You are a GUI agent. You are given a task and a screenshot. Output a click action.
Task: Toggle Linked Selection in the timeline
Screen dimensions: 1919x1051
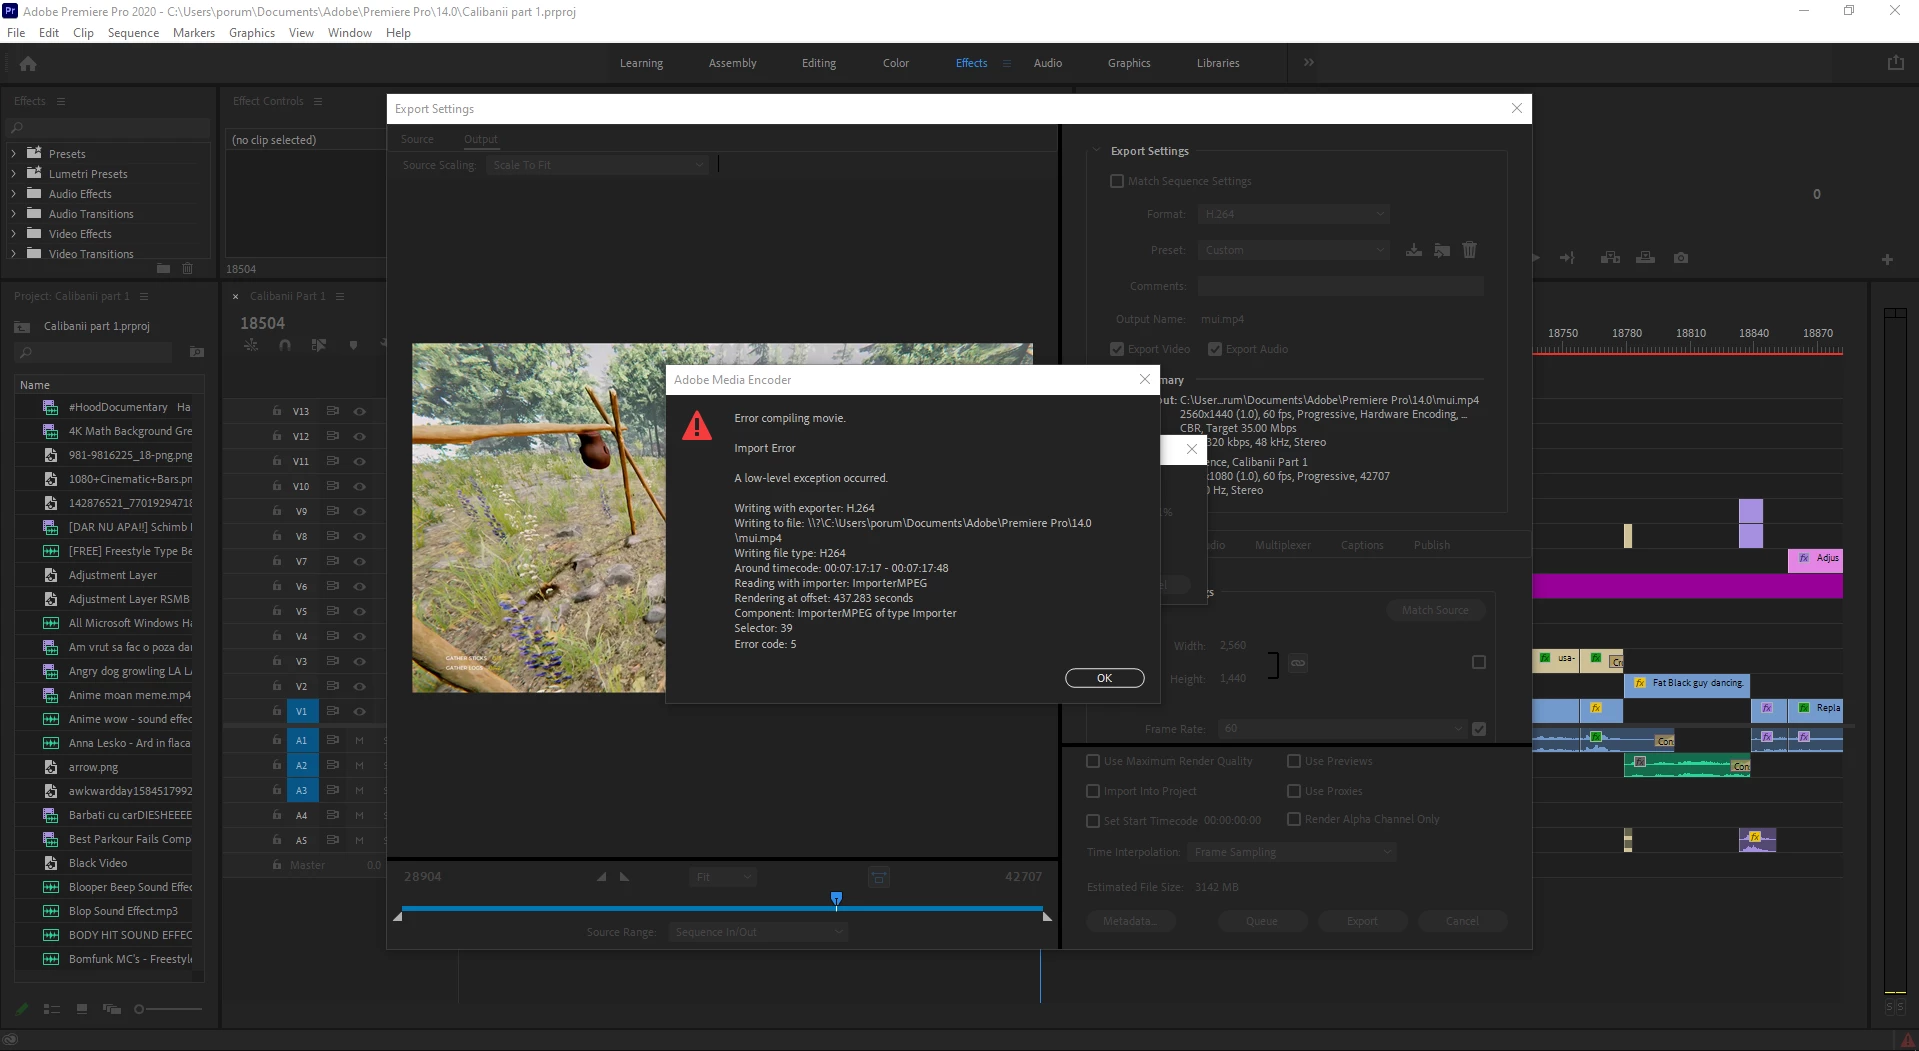(x=319, y=345)
